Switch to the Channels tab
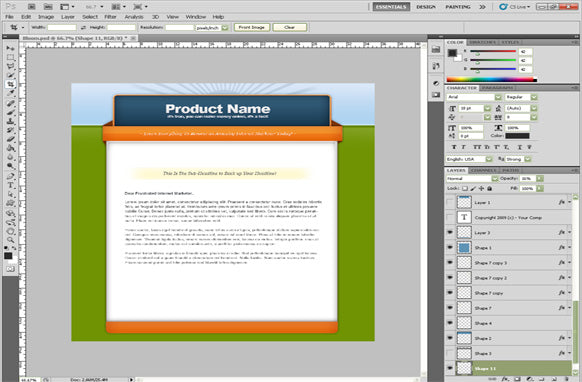Image resolution: width=582 pixels, height=382 pixels. [x=484, y=170]
